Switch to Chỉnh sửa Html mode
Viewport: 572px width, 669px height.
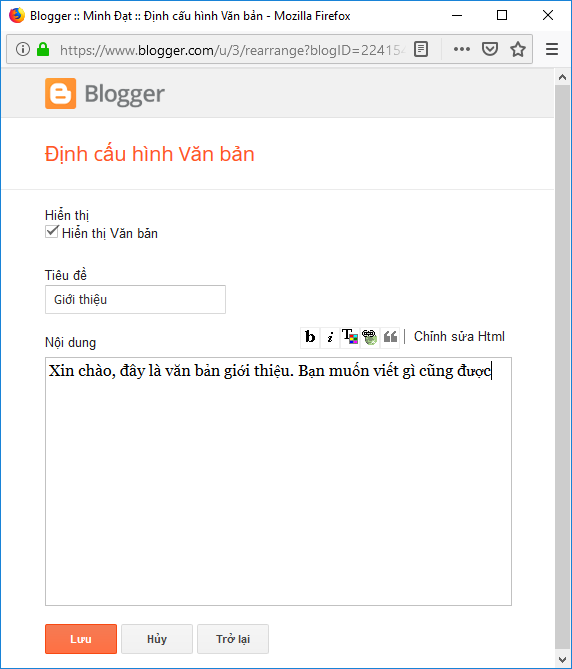coord(459,337)
